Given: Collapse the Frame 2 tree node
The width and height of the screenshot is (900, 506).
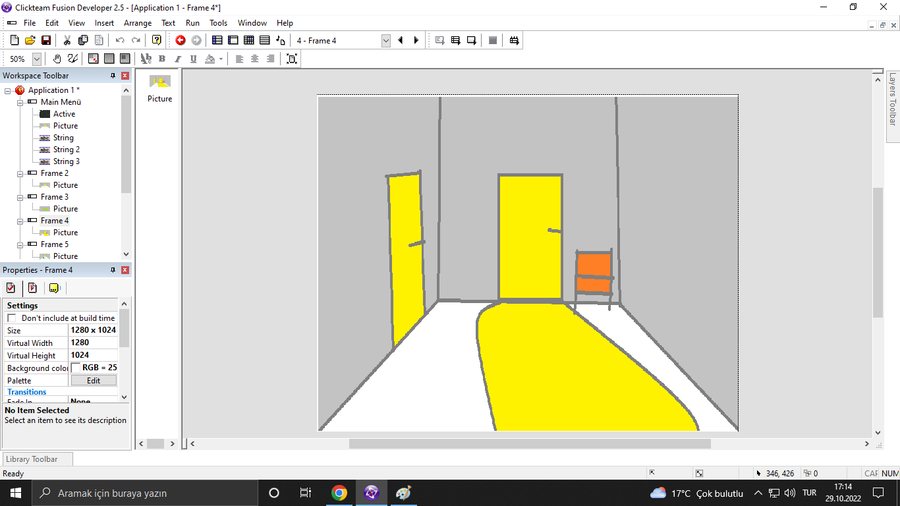Looking at the screenshot, I should (x=20, y=173).
